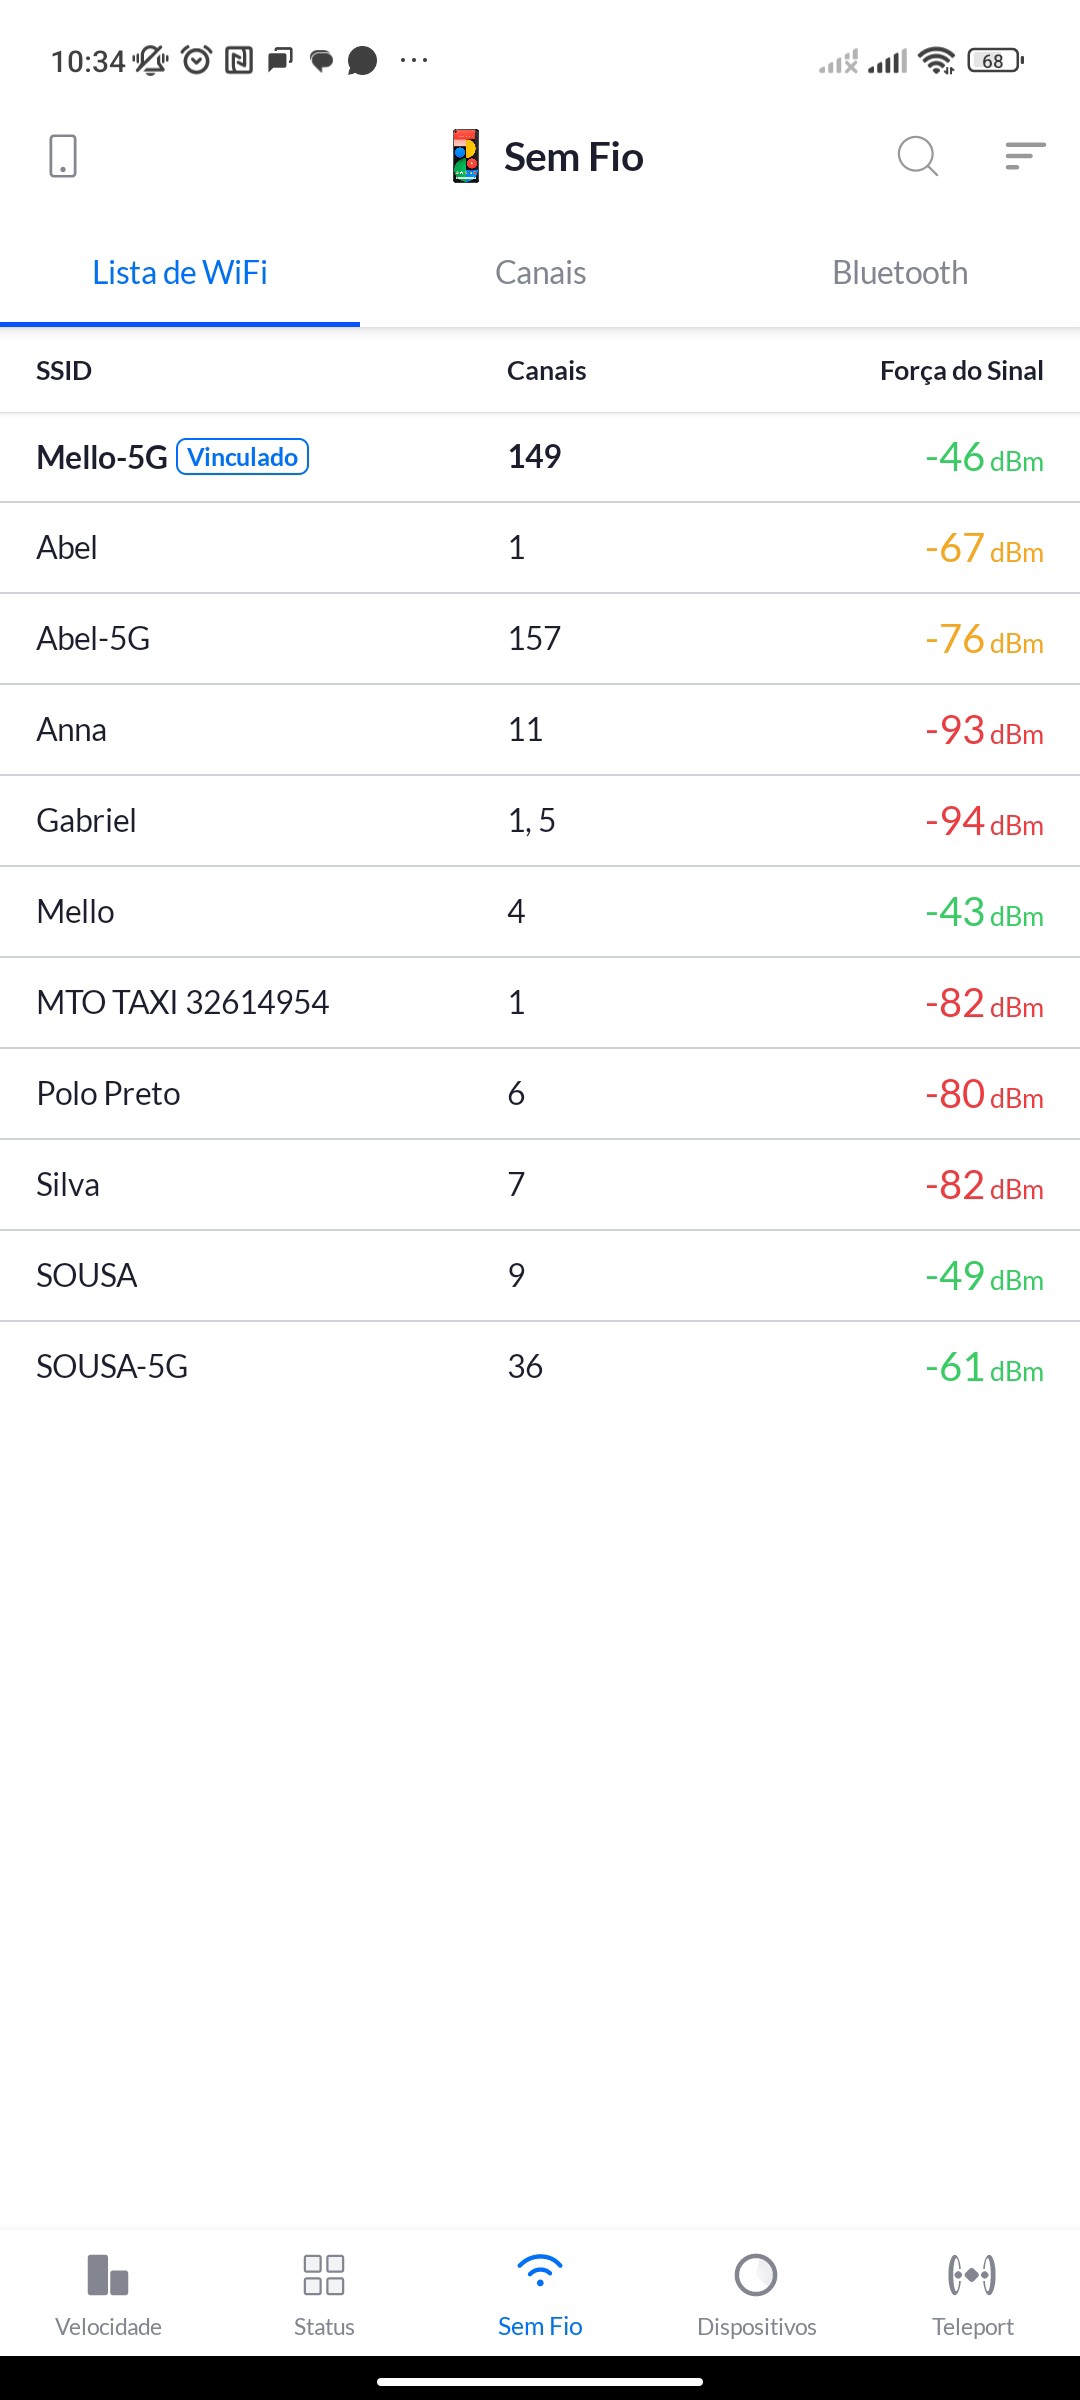Image resolution: width=1080 pixels, height=2400 pixels.
Task: Open the MTO TAXI 32614954 network
Action: [x=540, y=1003]
